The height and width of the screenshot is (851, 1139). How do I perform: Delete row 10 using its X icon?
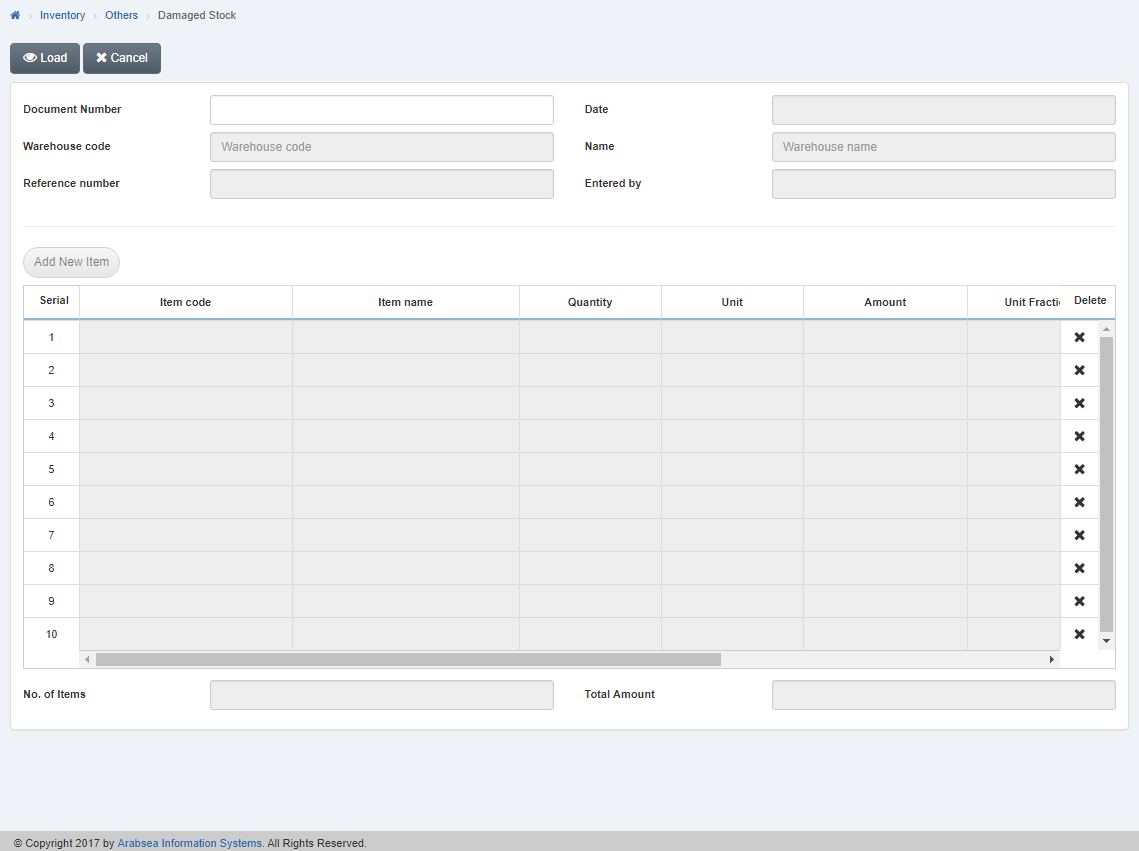point(1079,634)
